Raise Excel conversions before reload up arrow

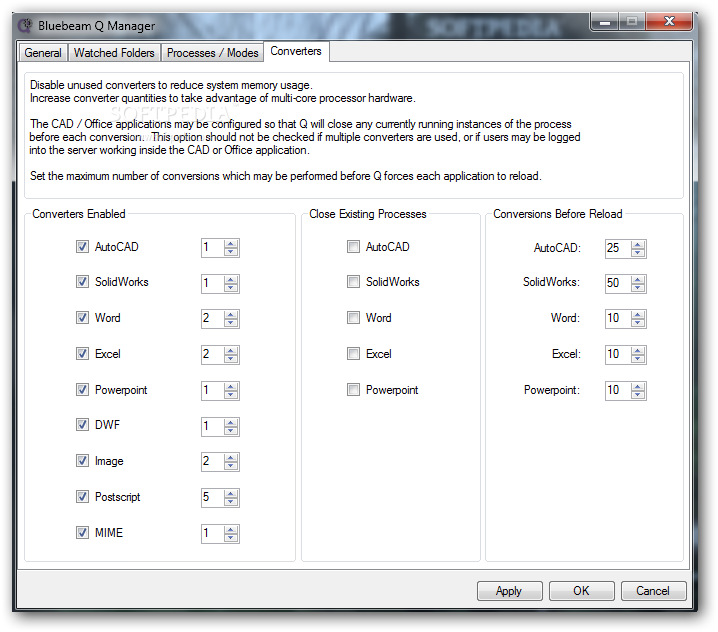coord(637,350)
